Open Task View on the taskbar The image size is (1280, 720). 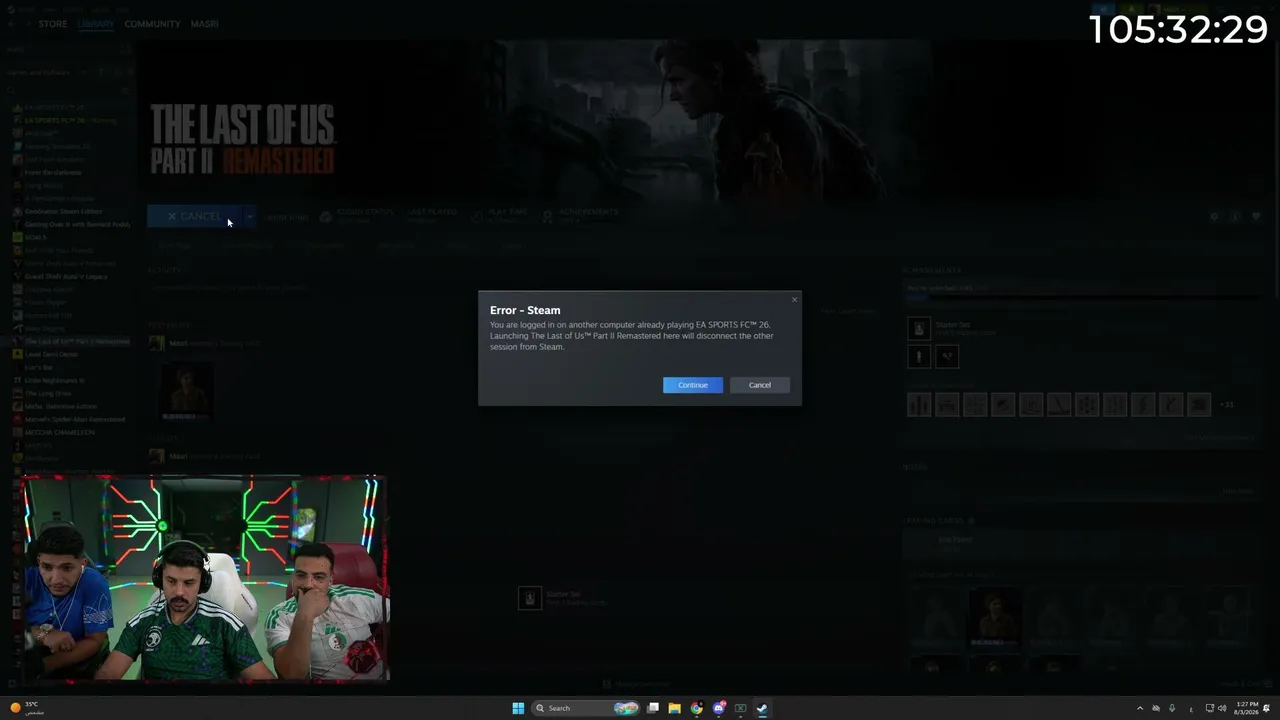pyautogui.click(x=653, y=708)
